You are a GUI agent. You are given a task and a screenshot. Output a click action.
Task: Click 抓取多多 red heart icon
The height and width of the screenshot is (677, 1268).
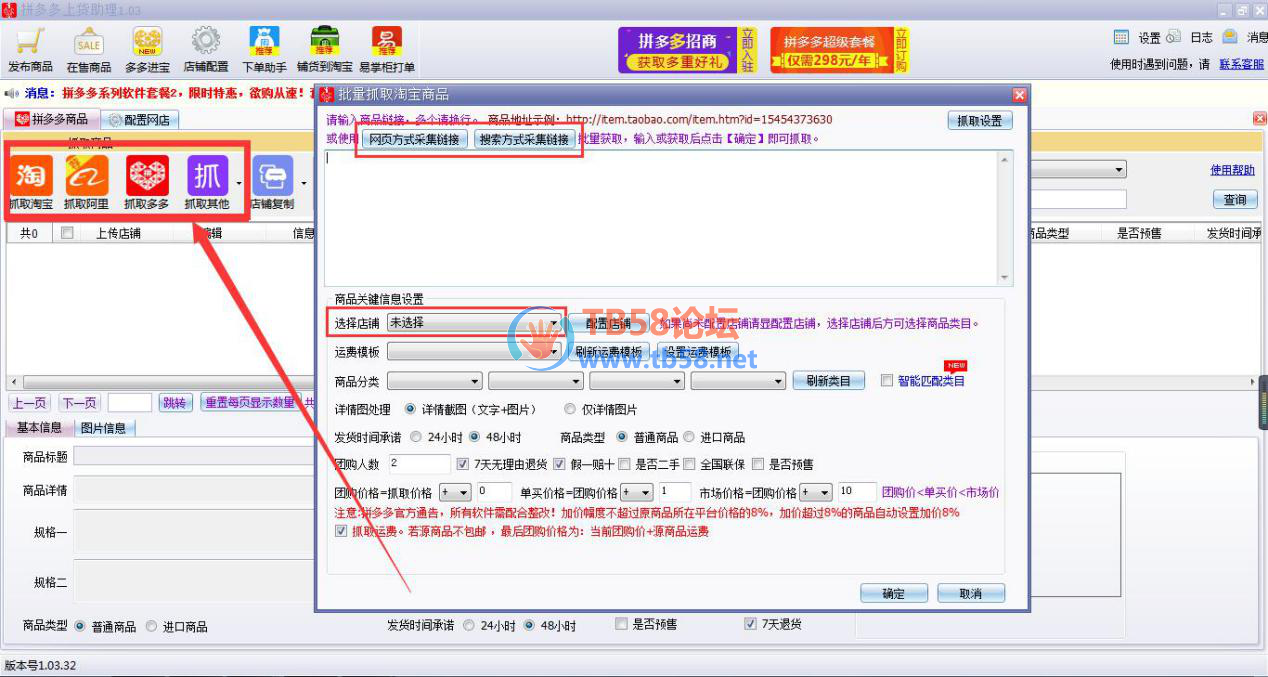(x=147, y=183)
